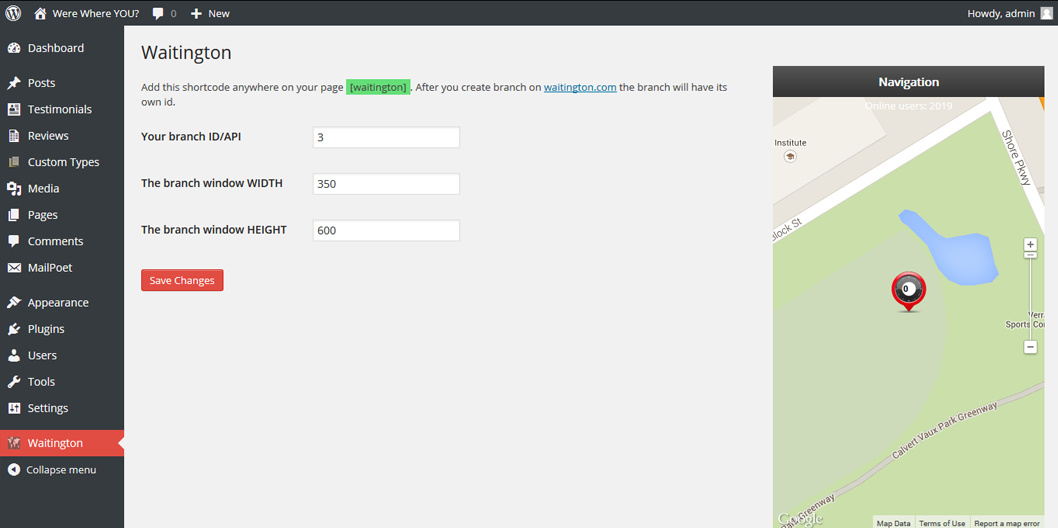1058x528 pixels.
Task: Click Save Changes button
Action: 182,281
